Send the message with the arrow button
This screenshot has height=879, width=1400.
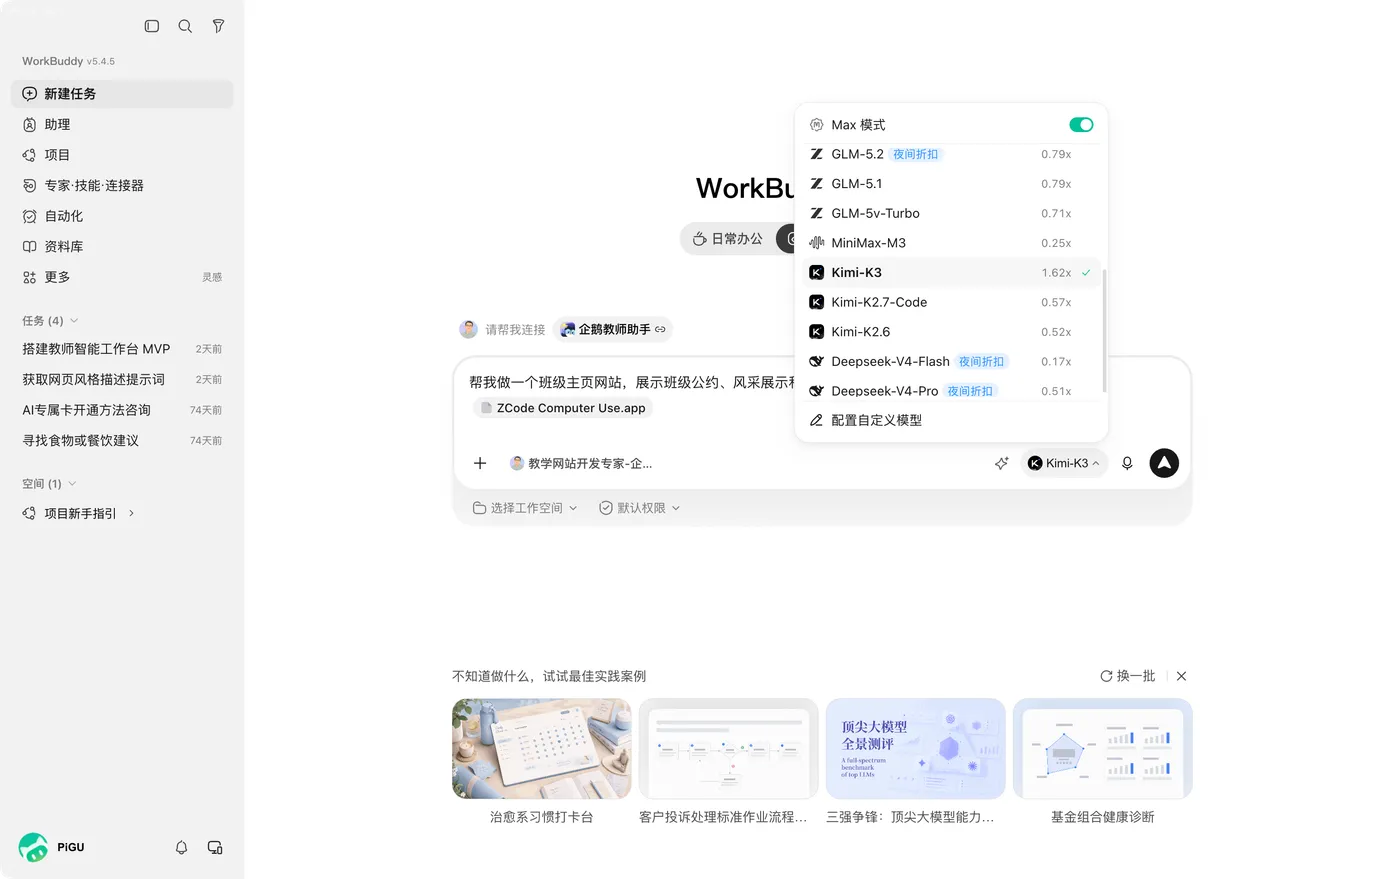[1164, 463]
